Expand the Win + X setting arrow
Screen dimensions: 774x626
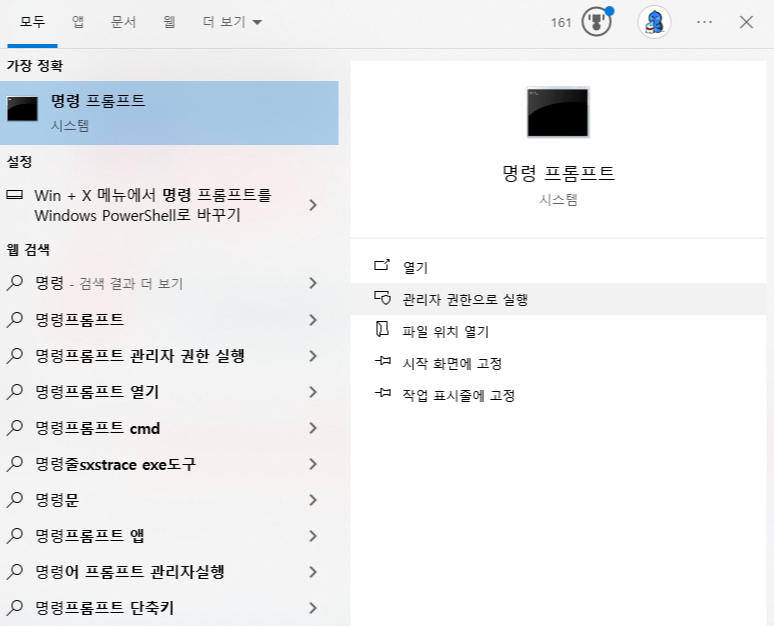pyautogui.click(x=313, y=205)
